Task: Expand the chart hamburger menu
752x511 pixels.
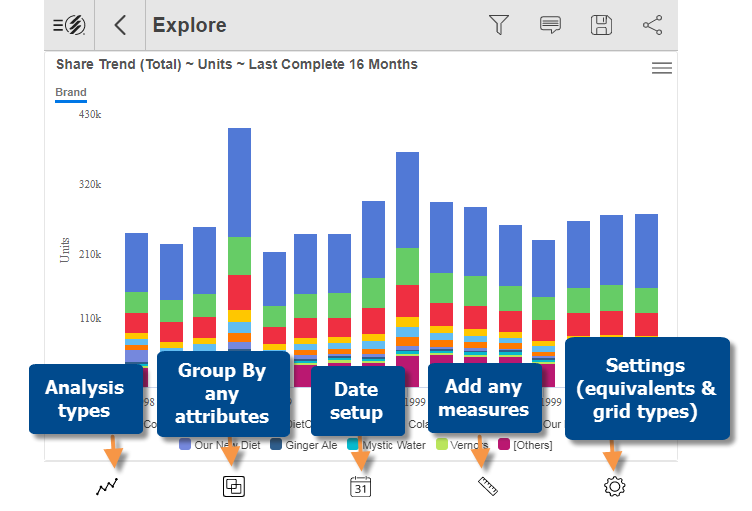Action: coord(661,68)
